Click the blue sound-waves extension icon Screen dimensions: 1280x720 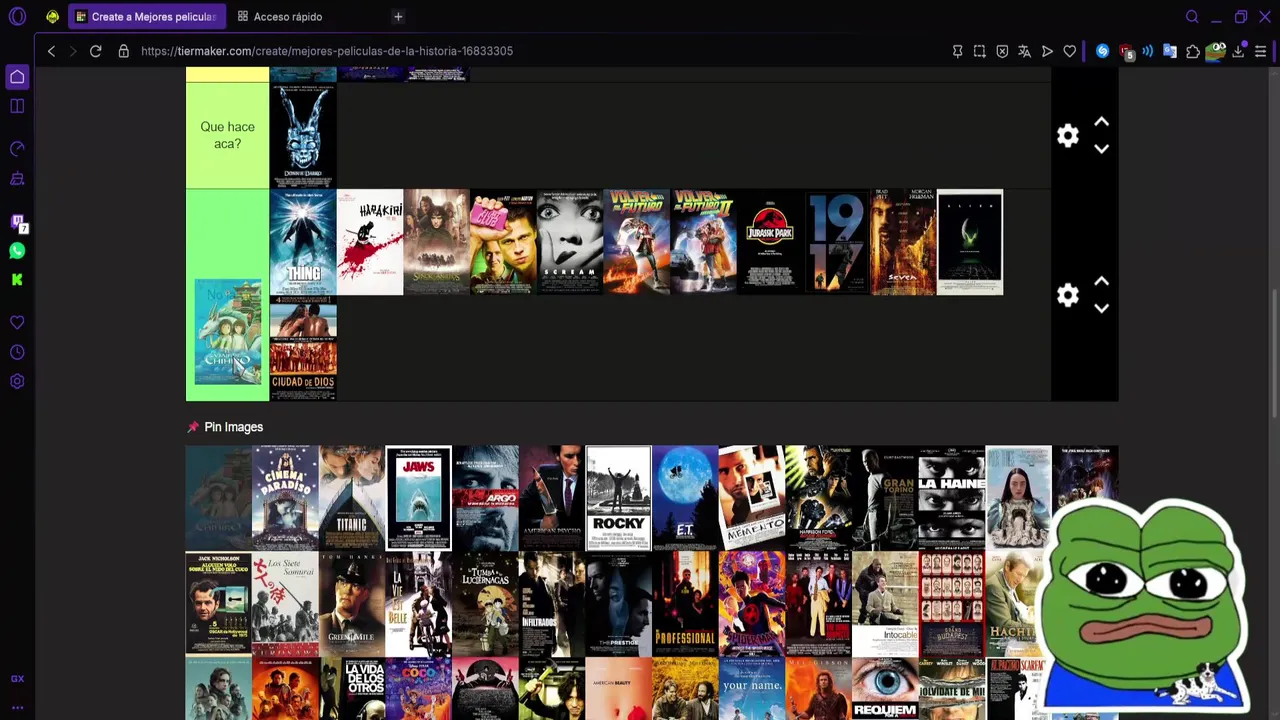click(1148, 51)
